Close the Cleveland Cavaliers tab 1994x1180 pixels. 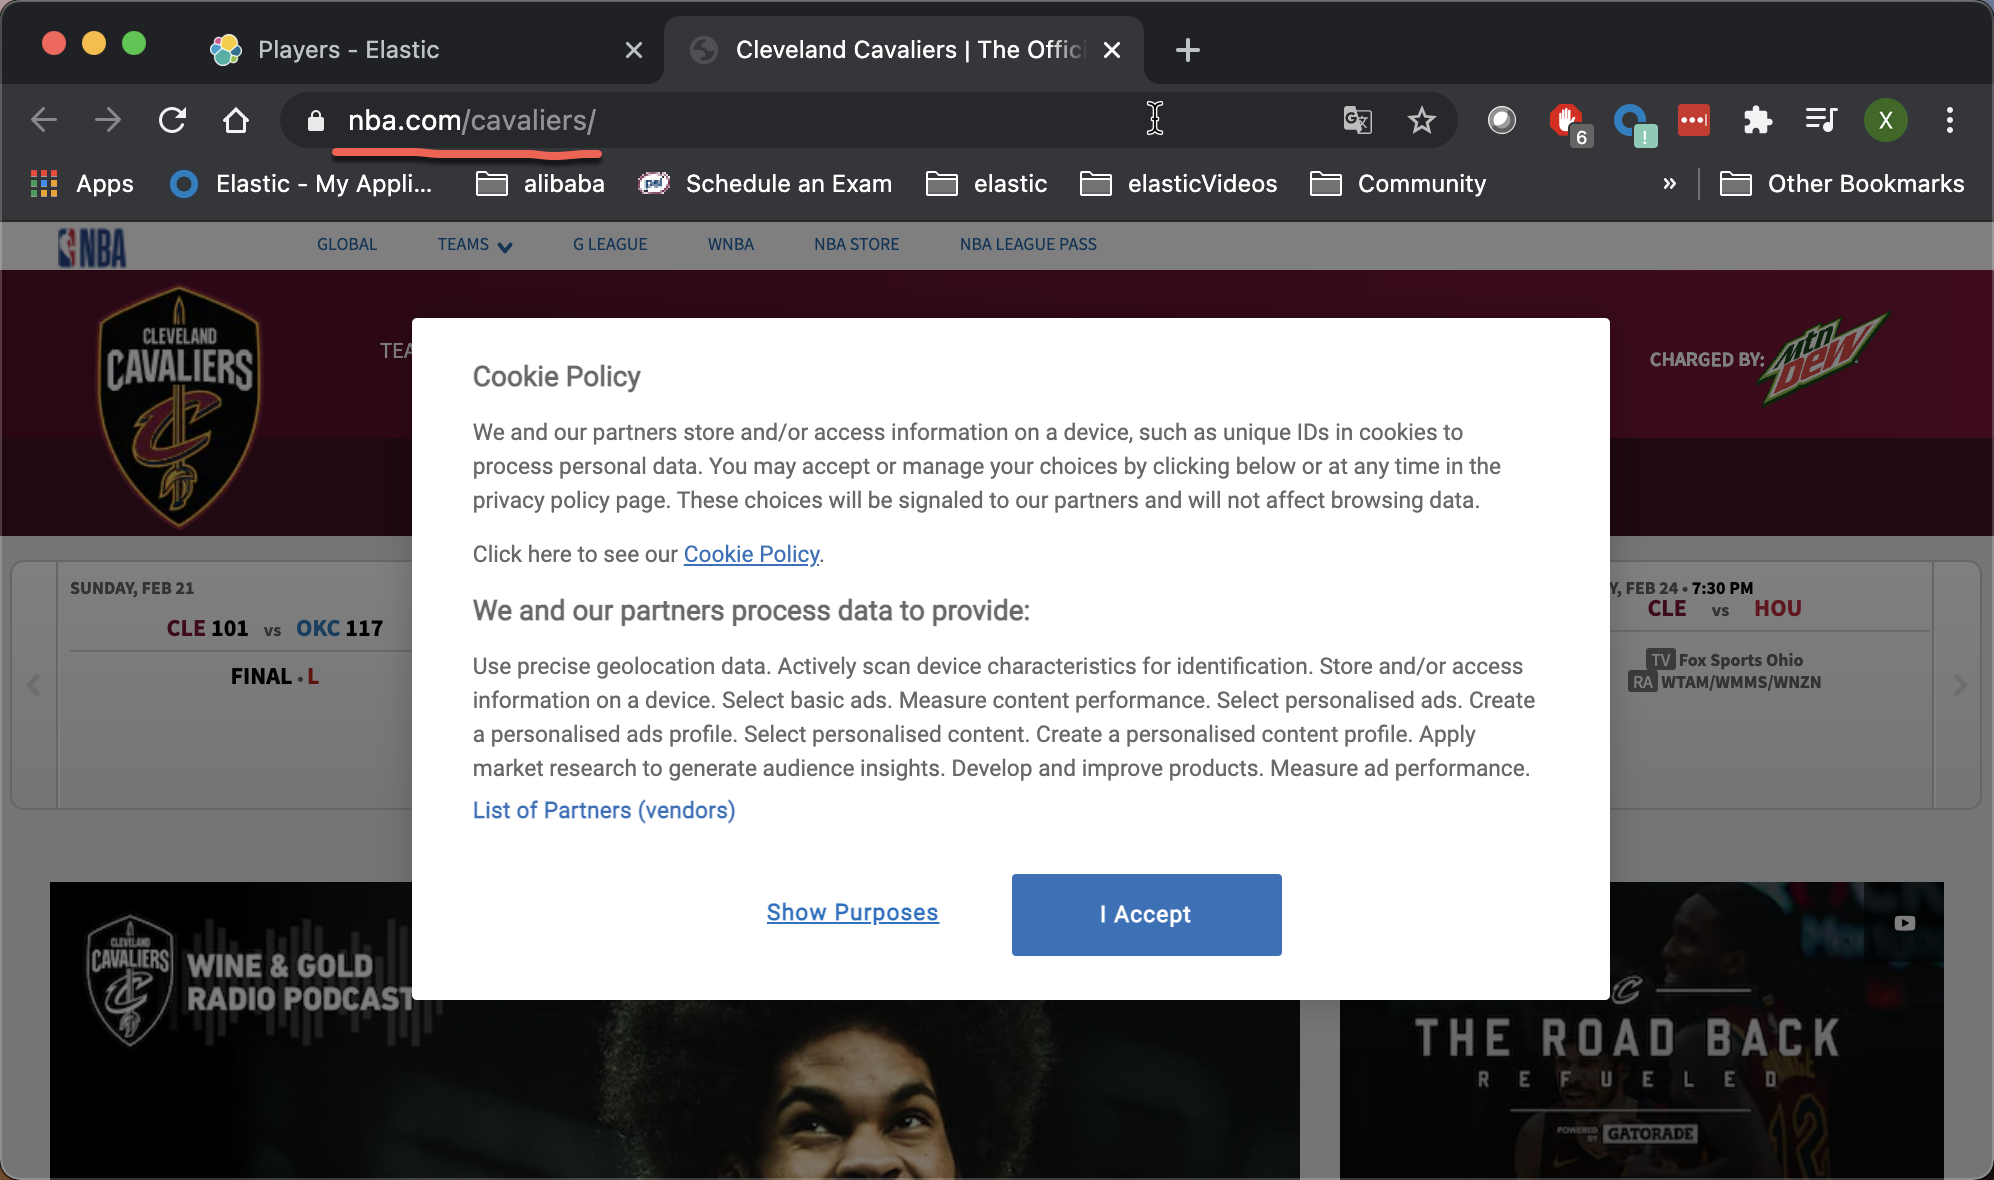click(x=1112, y=50)
